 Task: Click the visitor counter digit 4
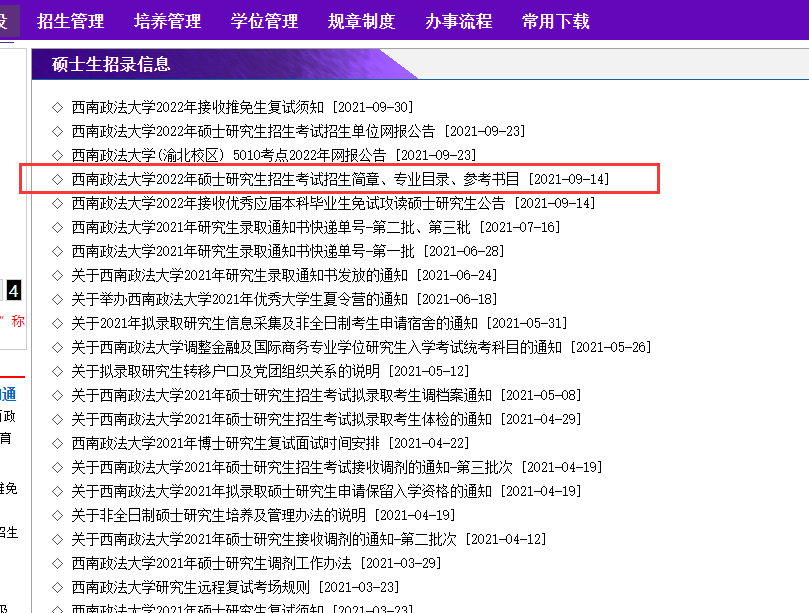pyautogui.click(x=14, y=291)
